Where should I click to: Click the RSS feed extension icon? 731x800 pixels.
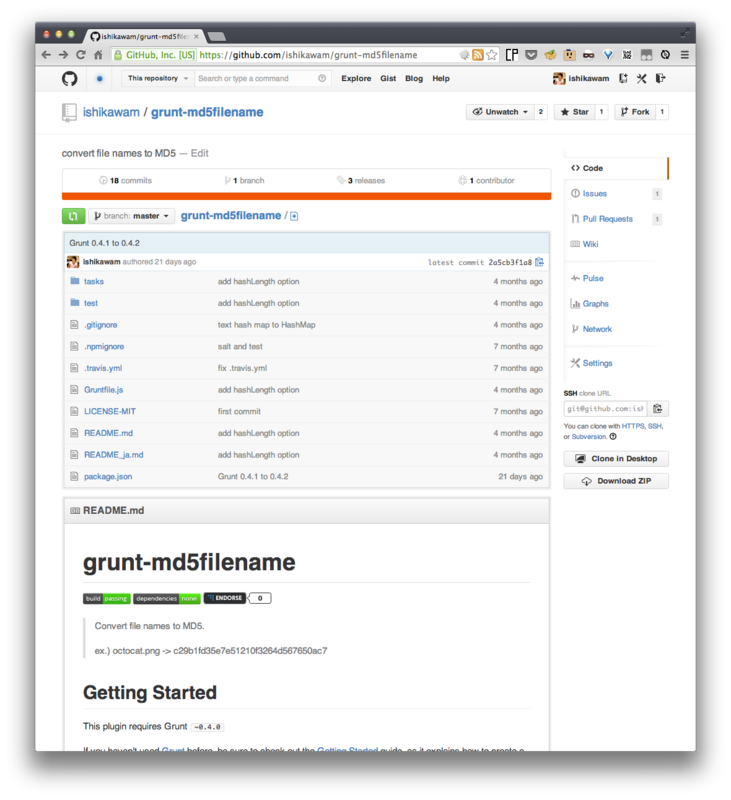pyautogui.click(x=477, y=55)
